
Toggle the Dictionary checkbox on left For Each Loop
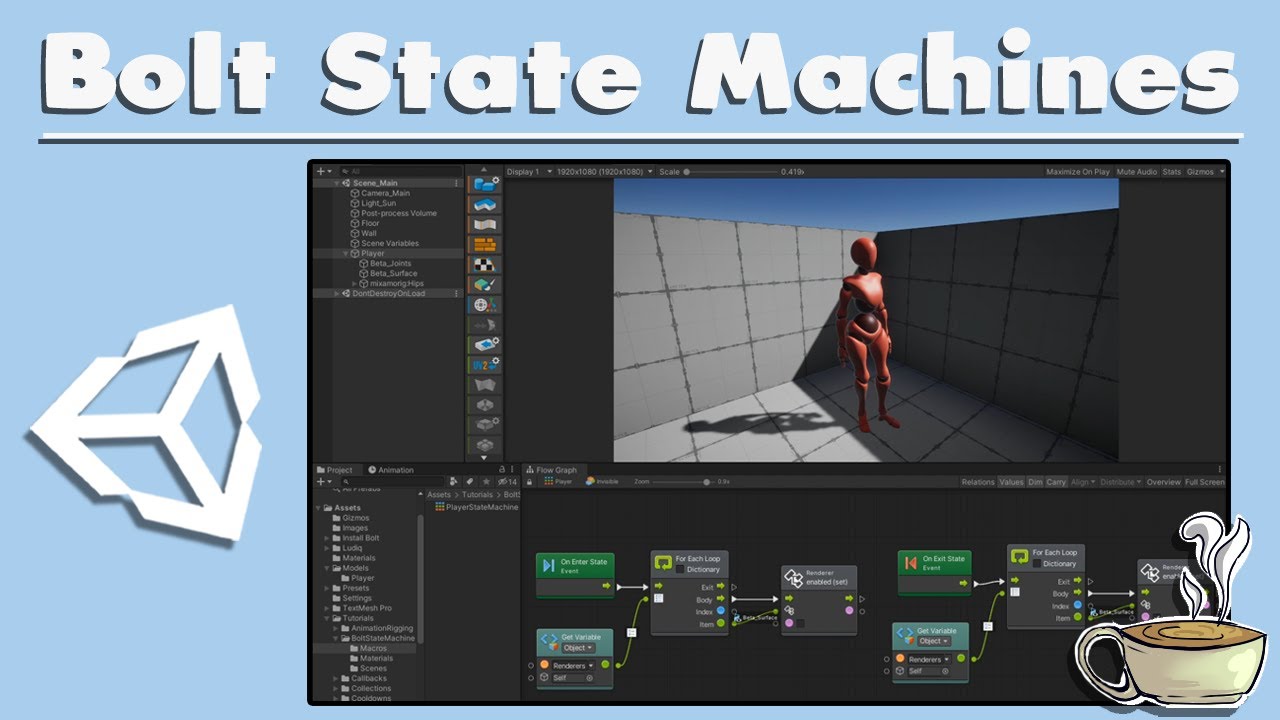680,570
